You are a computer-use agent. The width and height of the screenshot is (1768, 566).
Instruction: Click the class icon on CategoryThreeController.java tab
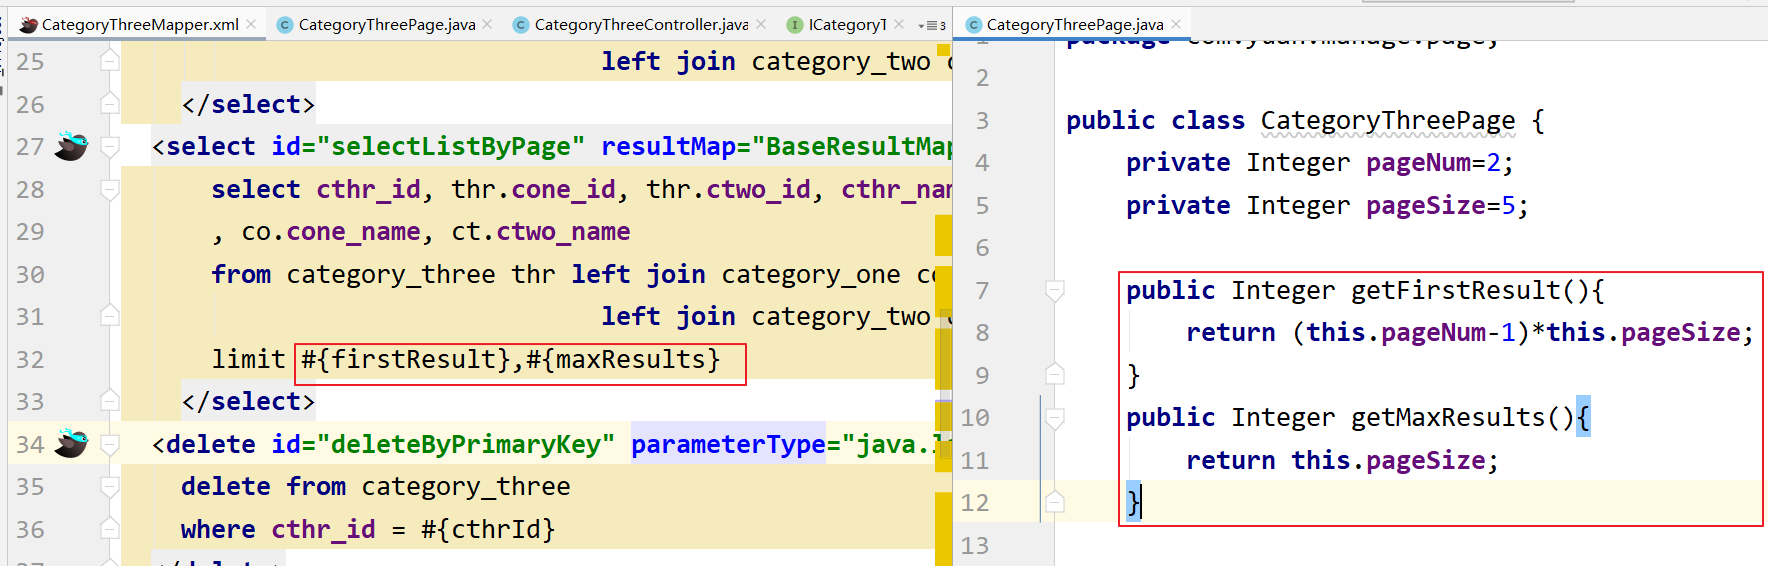click(x=521, y=24)
